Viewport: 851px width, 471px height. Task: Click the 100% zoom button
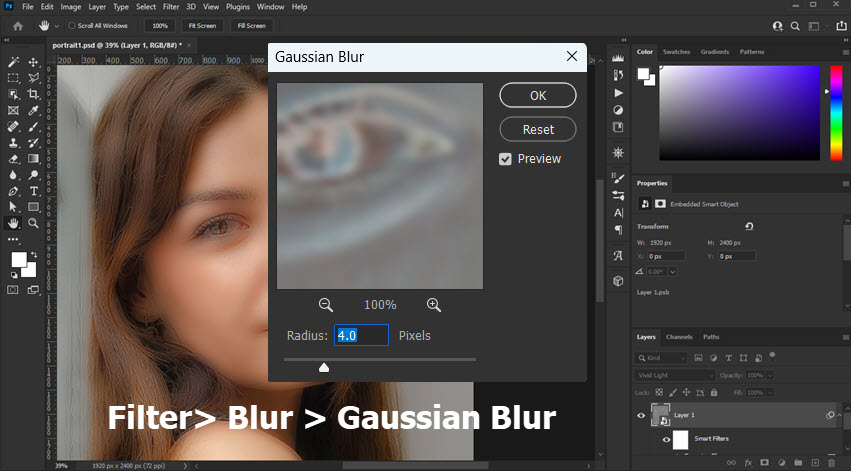pos(160,26)
